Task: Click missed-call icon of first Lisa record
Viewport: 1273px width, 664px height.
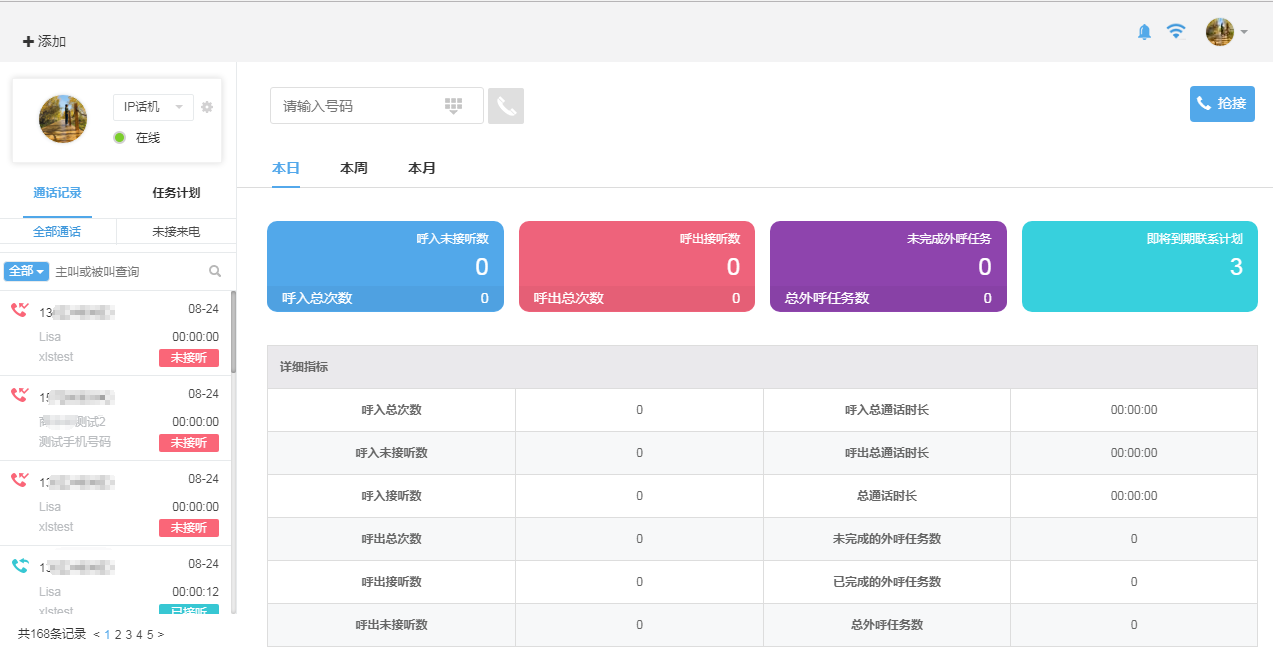Action: pyautogui.click(x=19, y=310)
